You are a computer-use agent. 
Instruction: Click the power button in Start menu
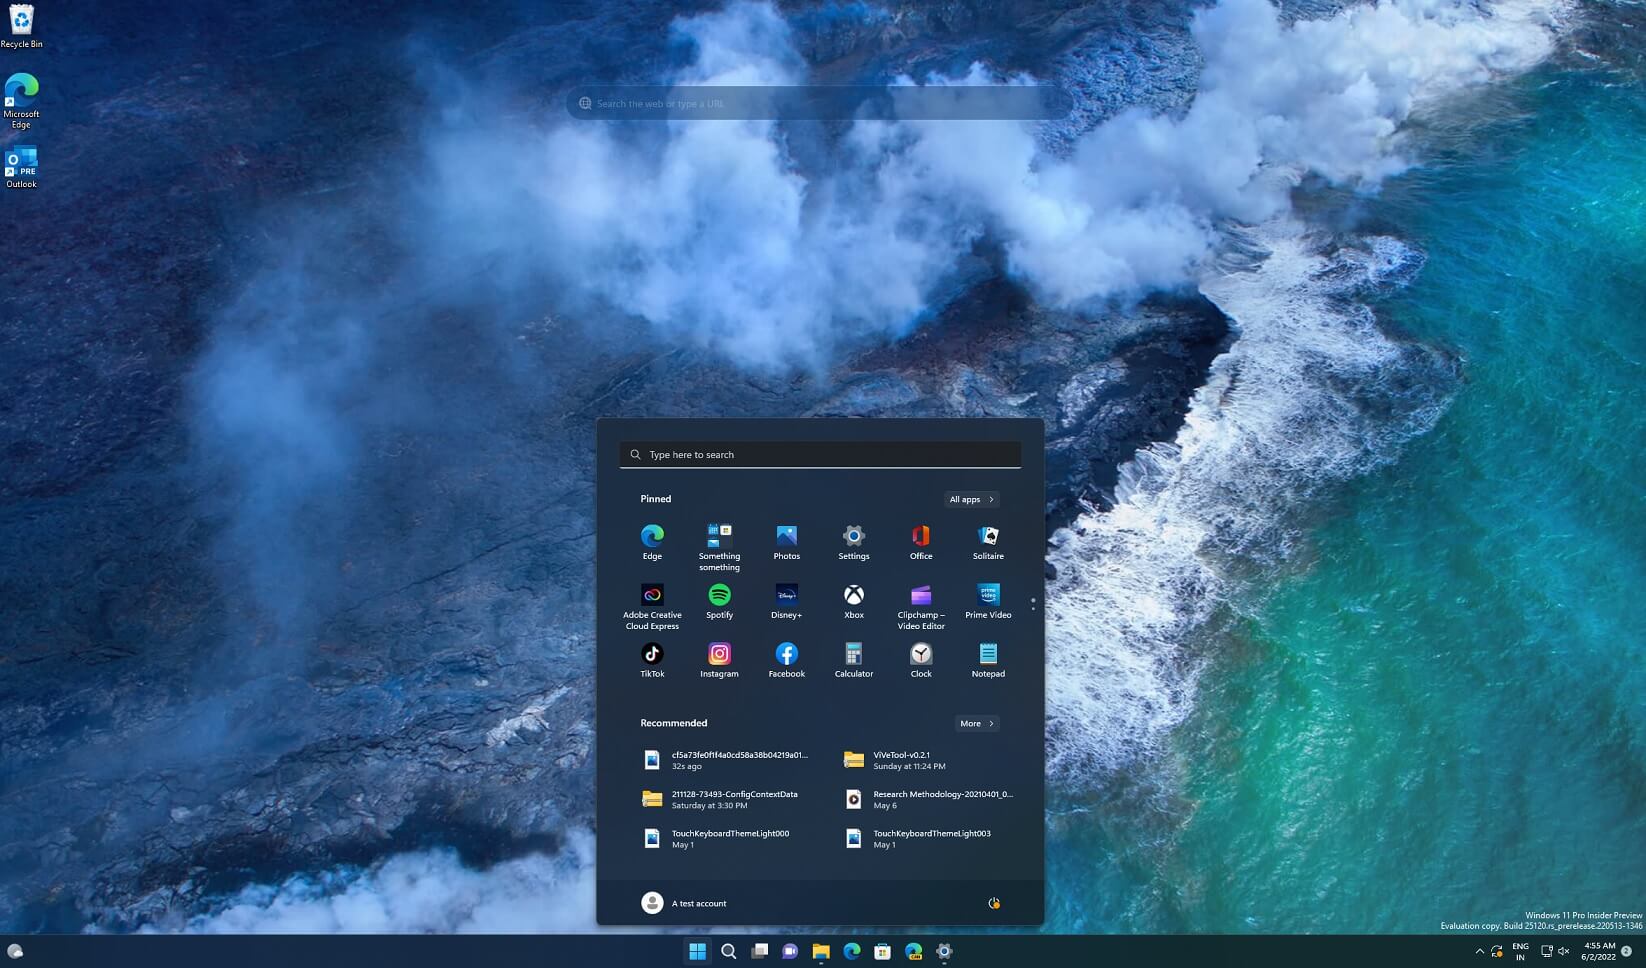click(993, 903)
